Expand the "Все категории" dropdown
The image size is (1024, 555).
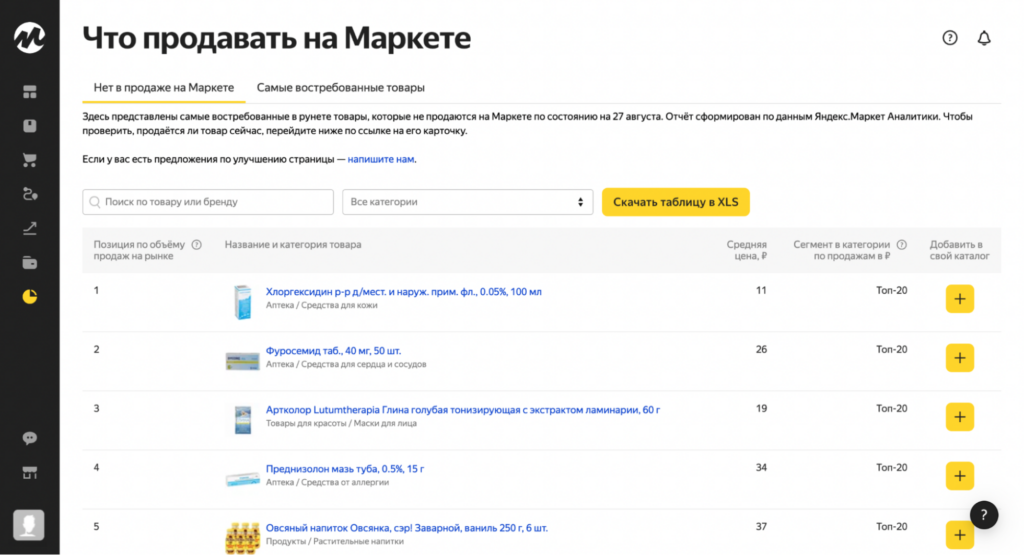pos(467,202)
